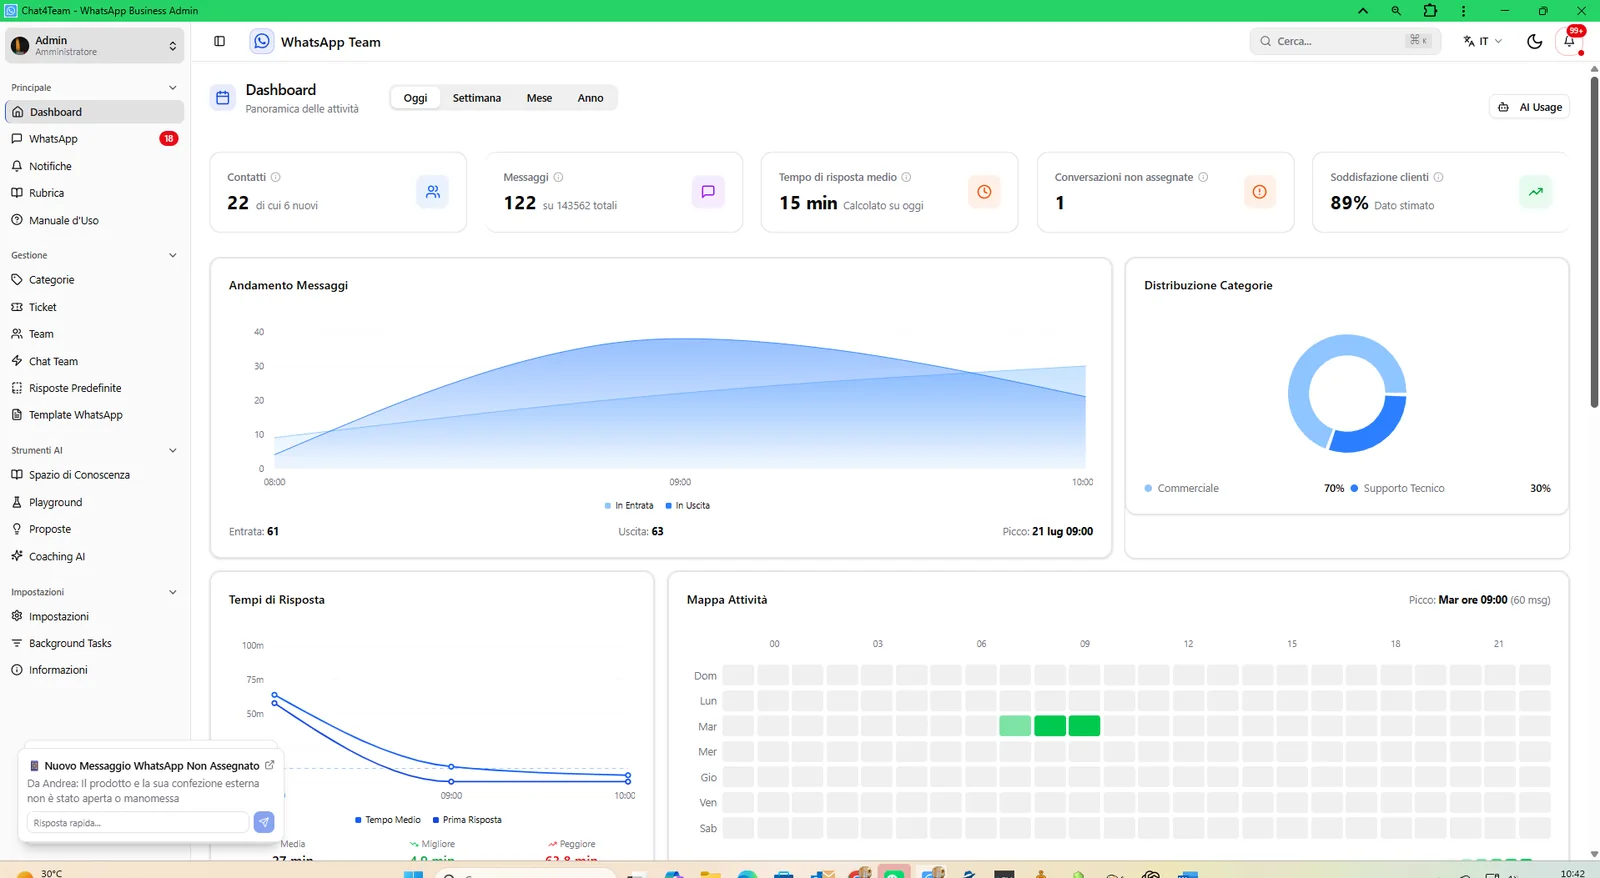Select the Oggi time range tab
This screenshot has width=1600, height=878.
(415, 98)
